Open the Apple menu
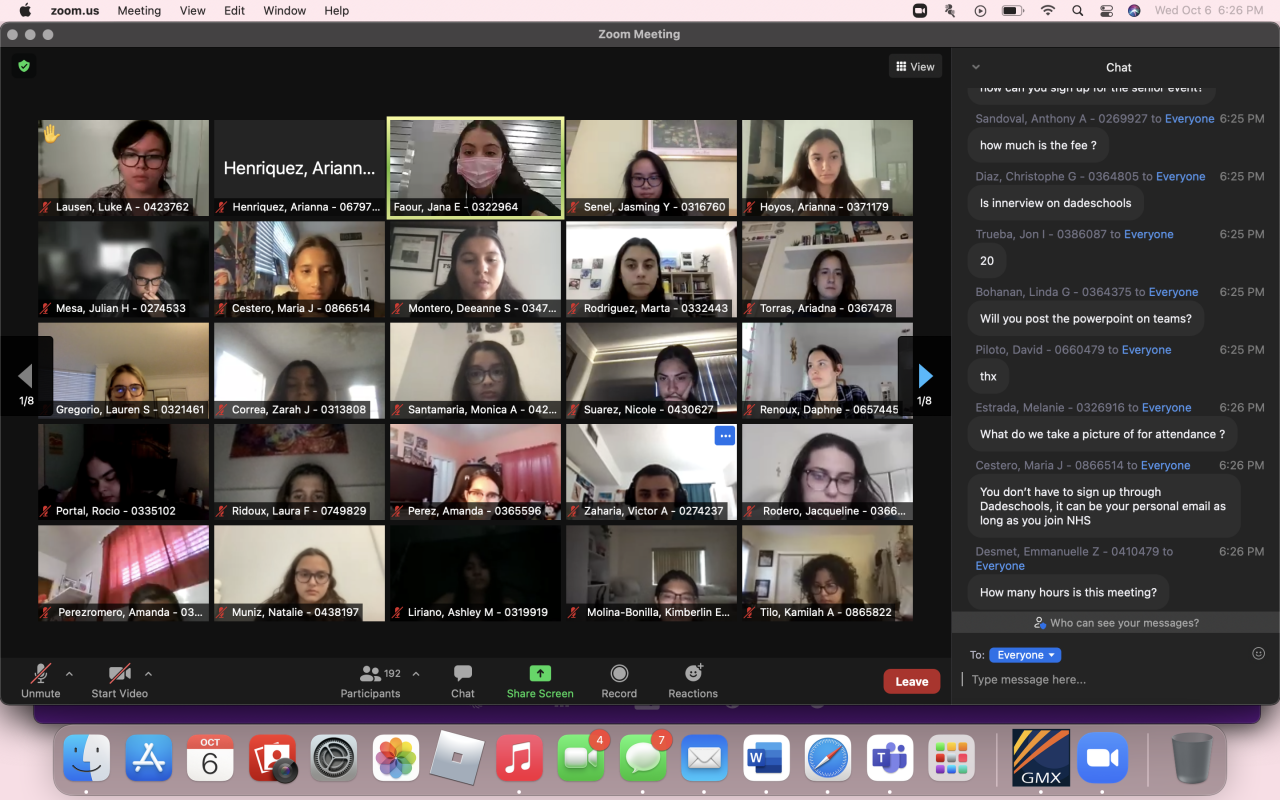Viewport: 1280px width, 800px height. (25, 11)
